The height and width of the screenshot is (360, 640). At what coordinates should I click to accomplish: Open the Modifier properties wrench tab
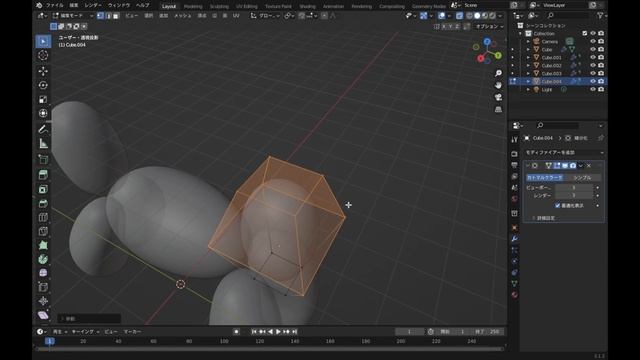[514, 238]
